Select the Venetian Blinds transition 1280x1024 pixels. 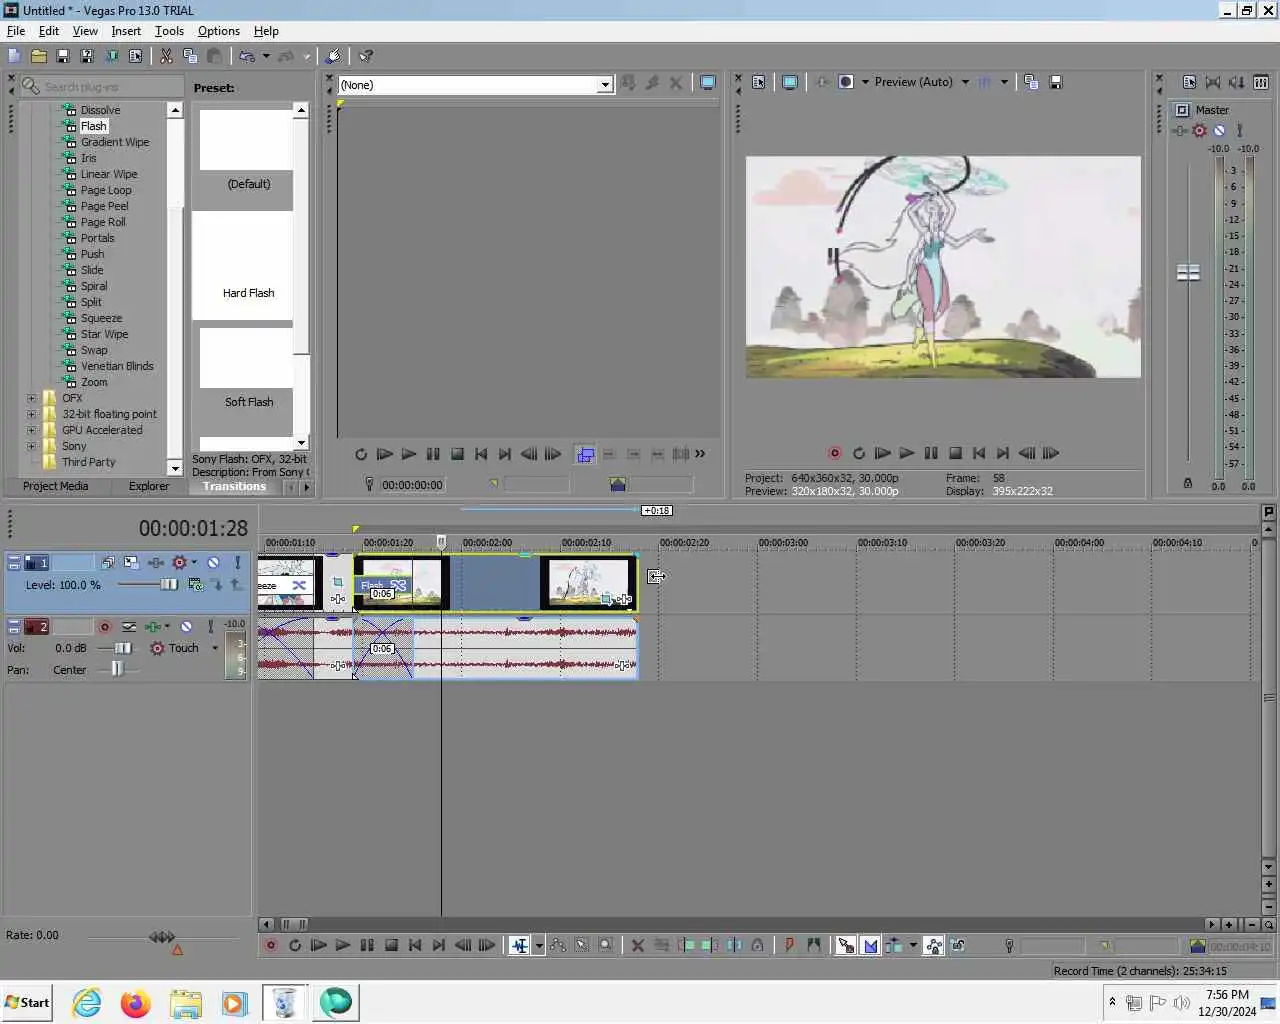[117, 366]
